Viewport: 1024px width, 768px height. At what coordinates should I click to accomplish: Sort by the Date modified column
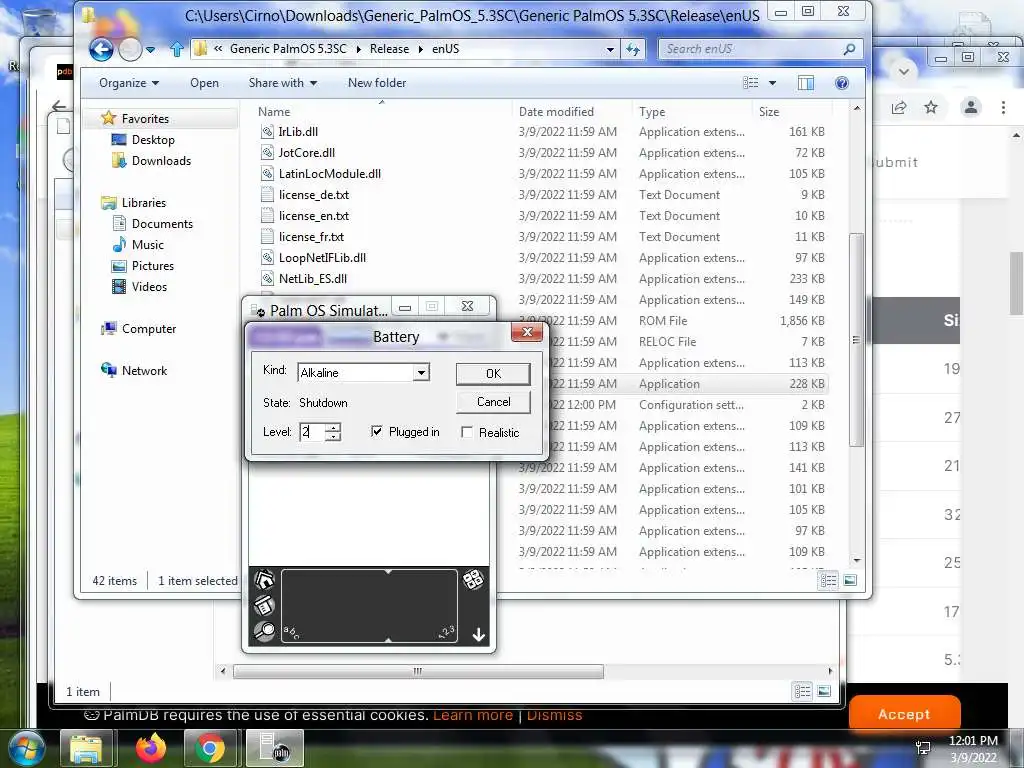point(571,112)
